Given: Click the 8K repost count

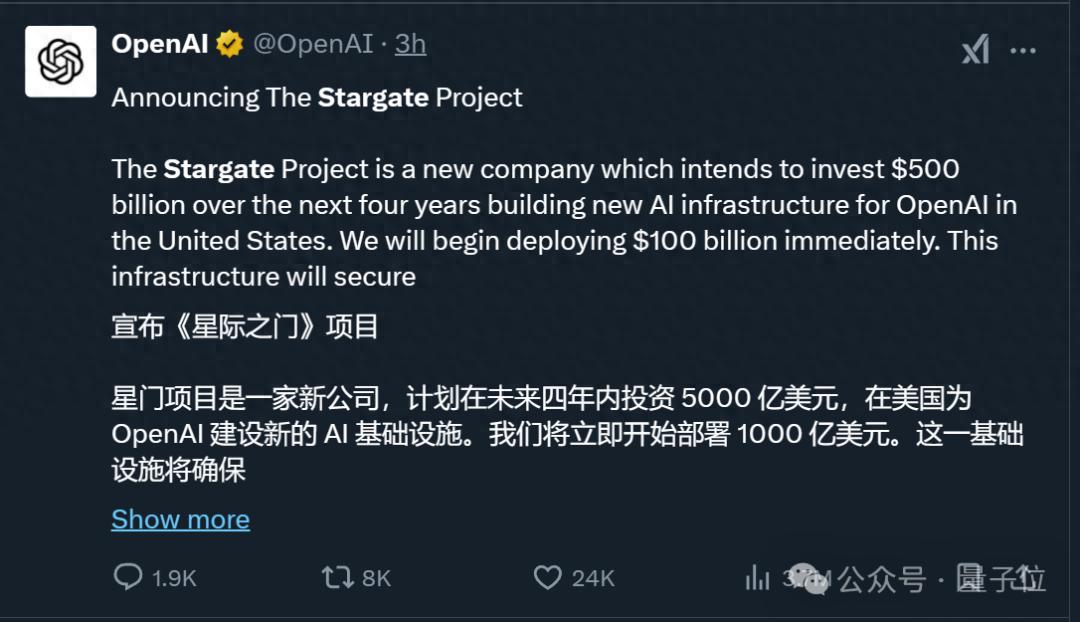Looking at the screenshot, I should tap(375, 578).
